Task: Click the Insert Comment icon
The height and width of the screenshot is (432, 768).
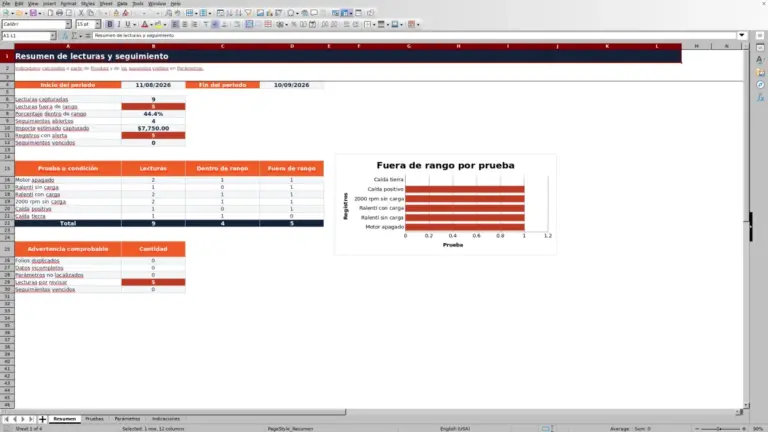Action: 314,13
